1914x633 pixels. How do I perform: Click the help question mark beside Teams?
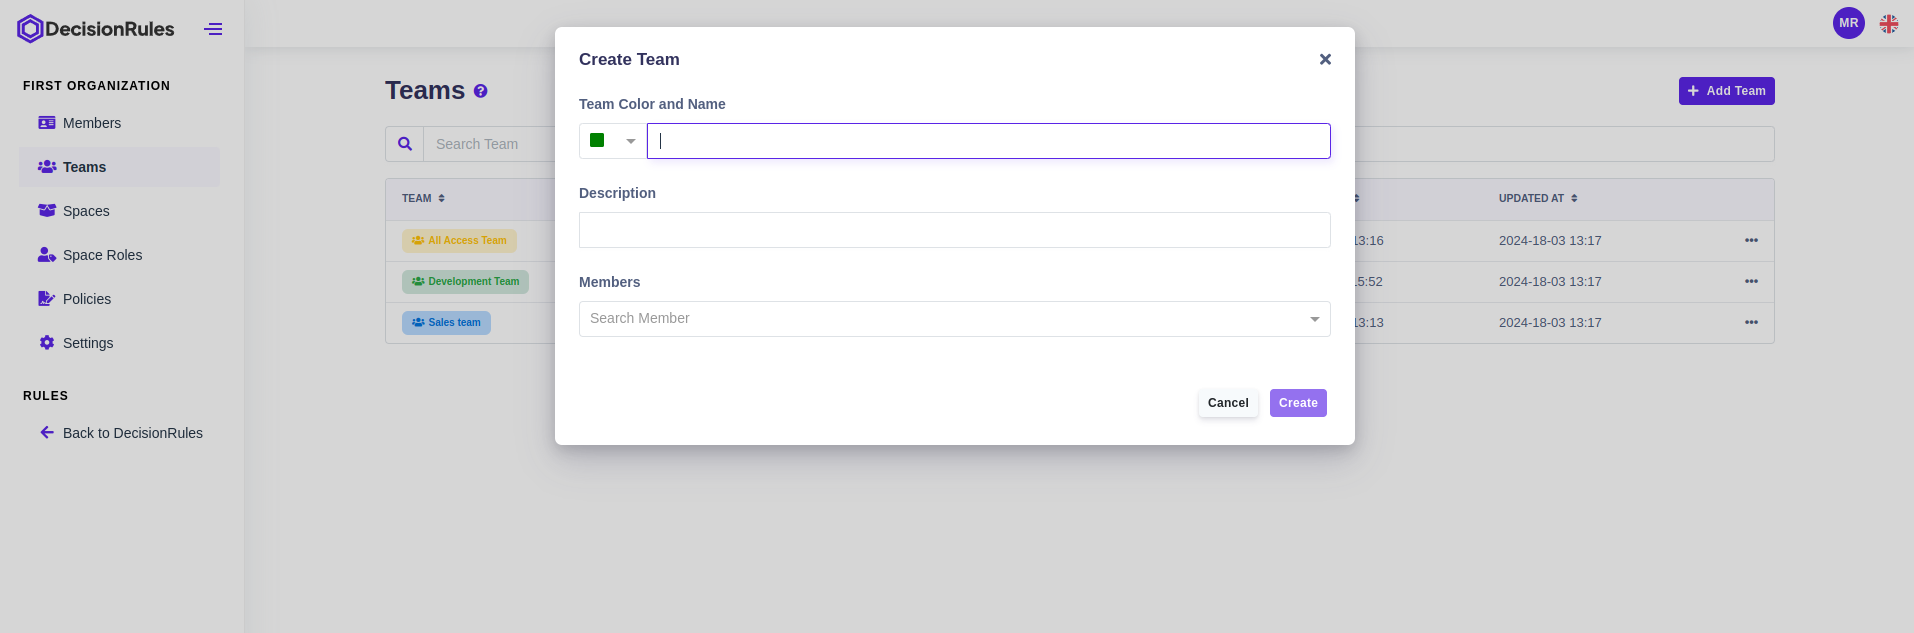(481, 91)
